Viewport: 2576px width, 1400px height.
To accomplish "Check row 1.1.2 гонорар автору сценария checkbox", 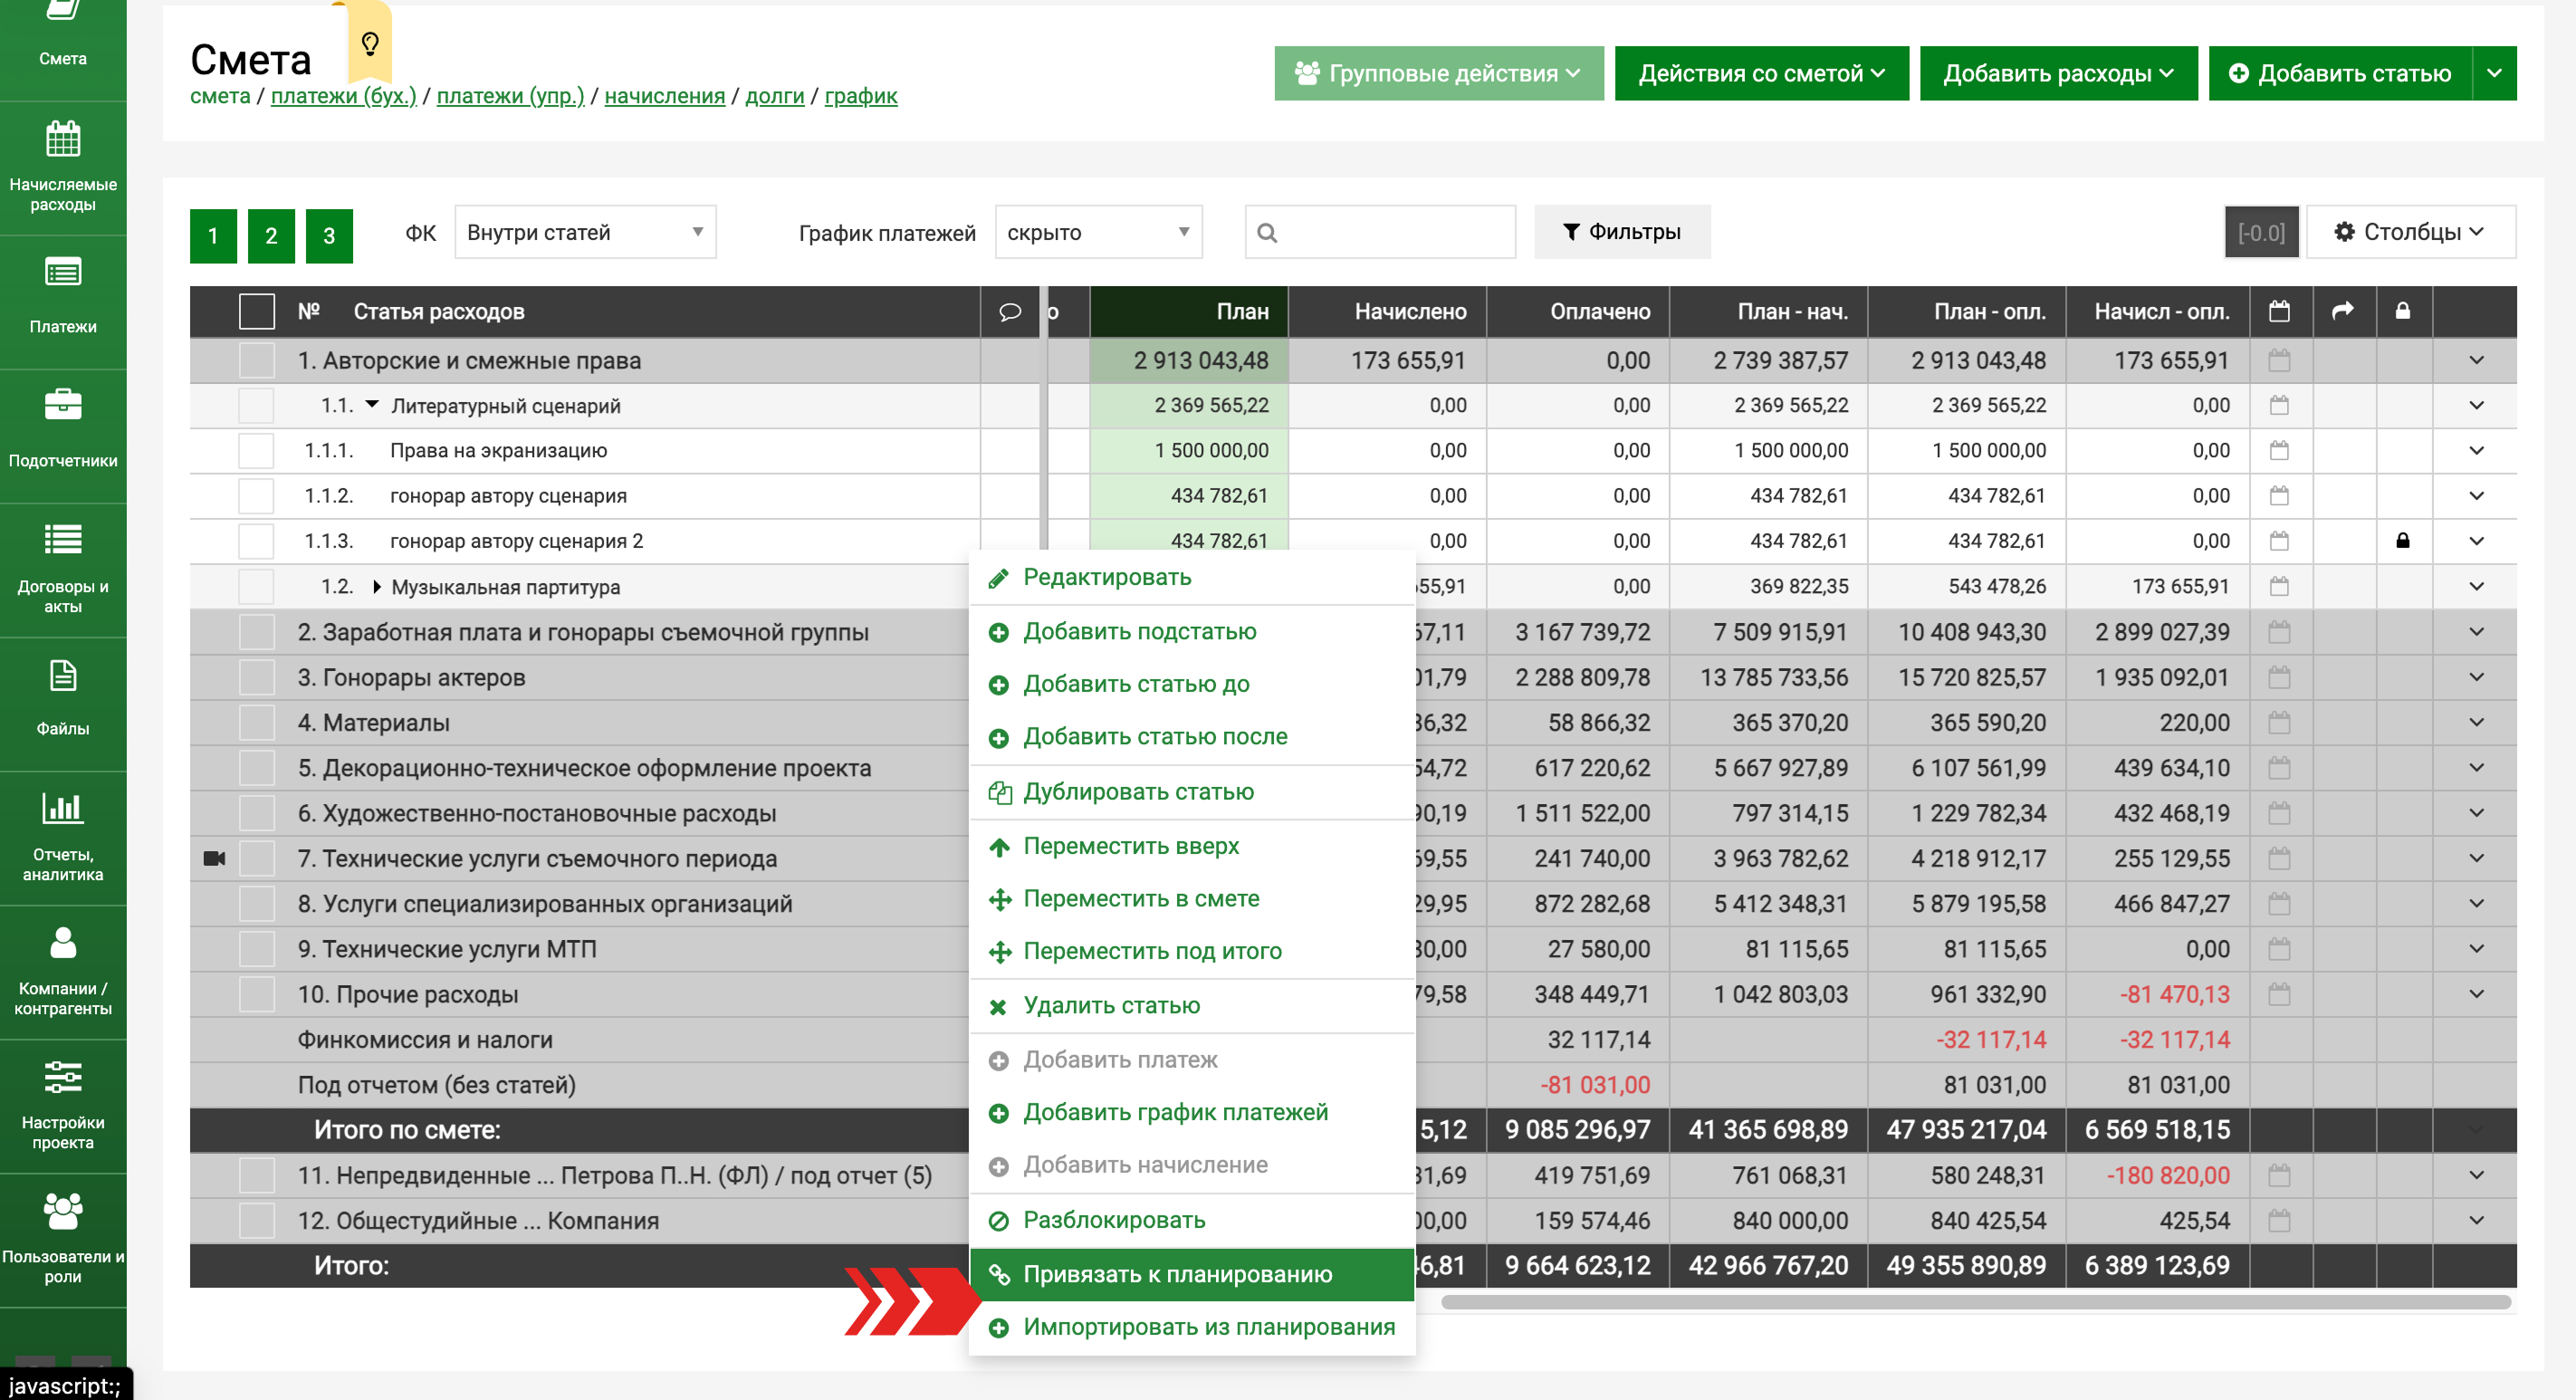I will (257, 495).
